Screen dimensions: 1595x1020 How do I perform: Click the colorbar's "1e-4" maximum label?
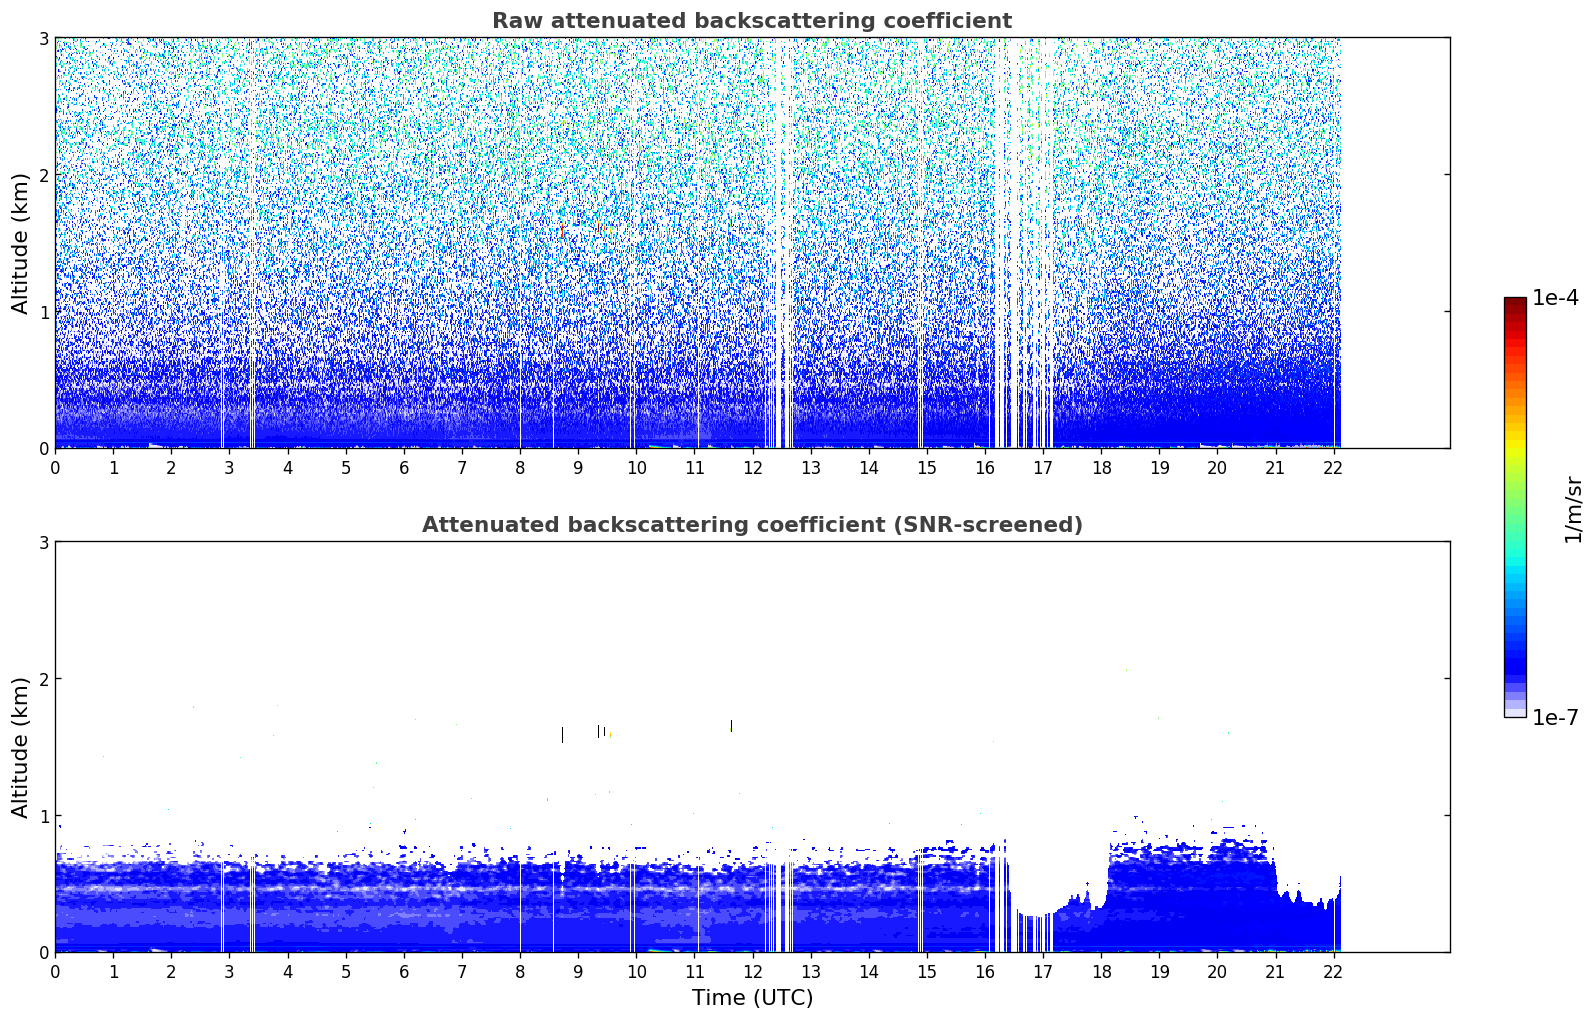[1555, 298]
